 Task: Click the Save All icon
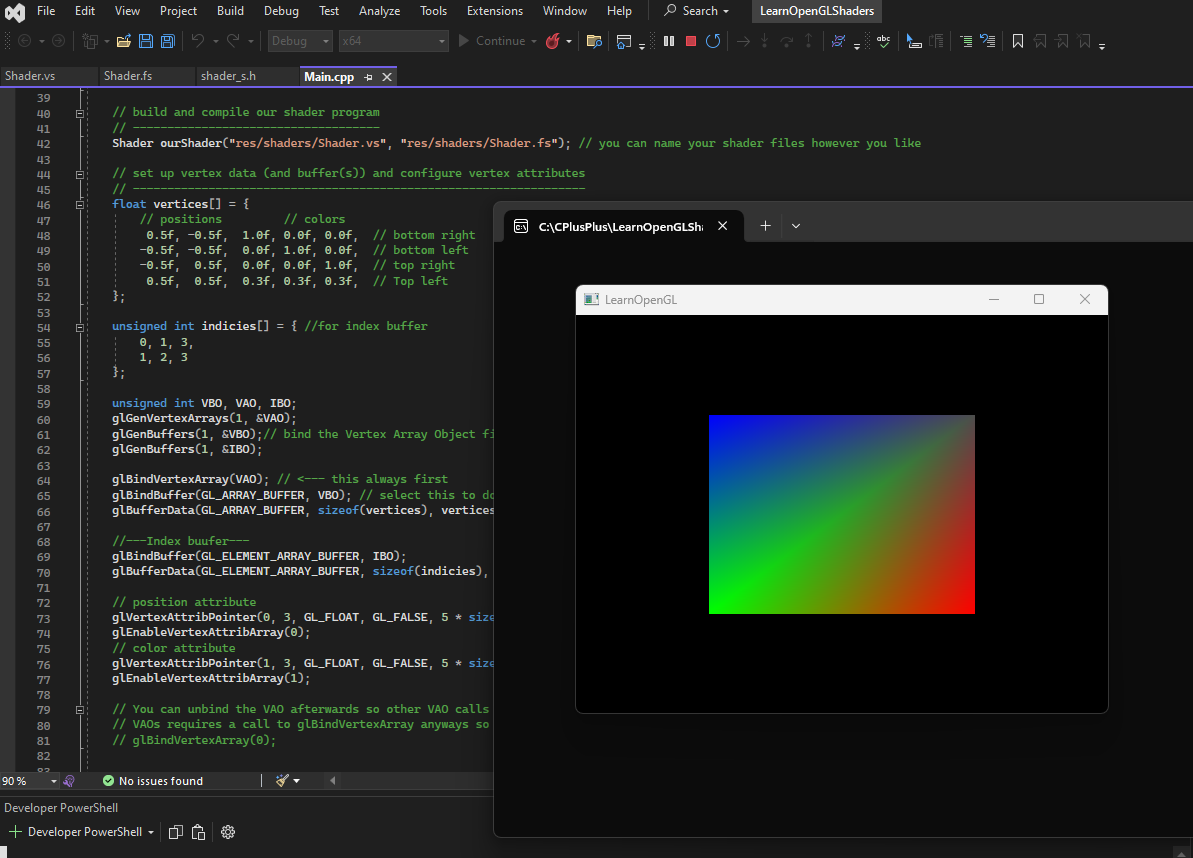pyautogui.click(x=167, y=41)
